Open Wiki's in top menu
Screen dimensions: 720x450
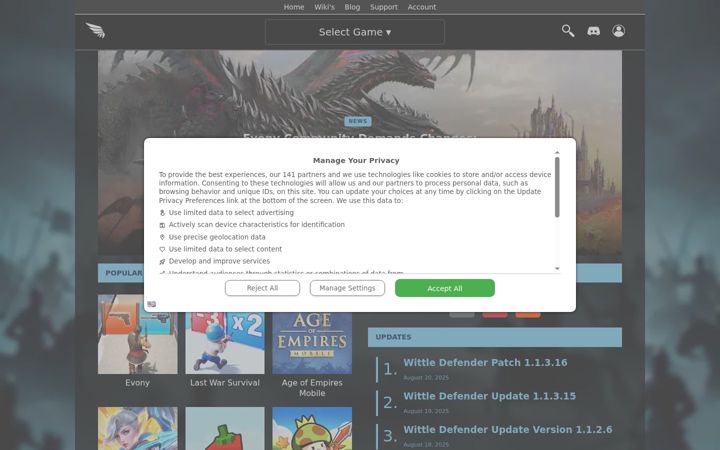(324, 7)
